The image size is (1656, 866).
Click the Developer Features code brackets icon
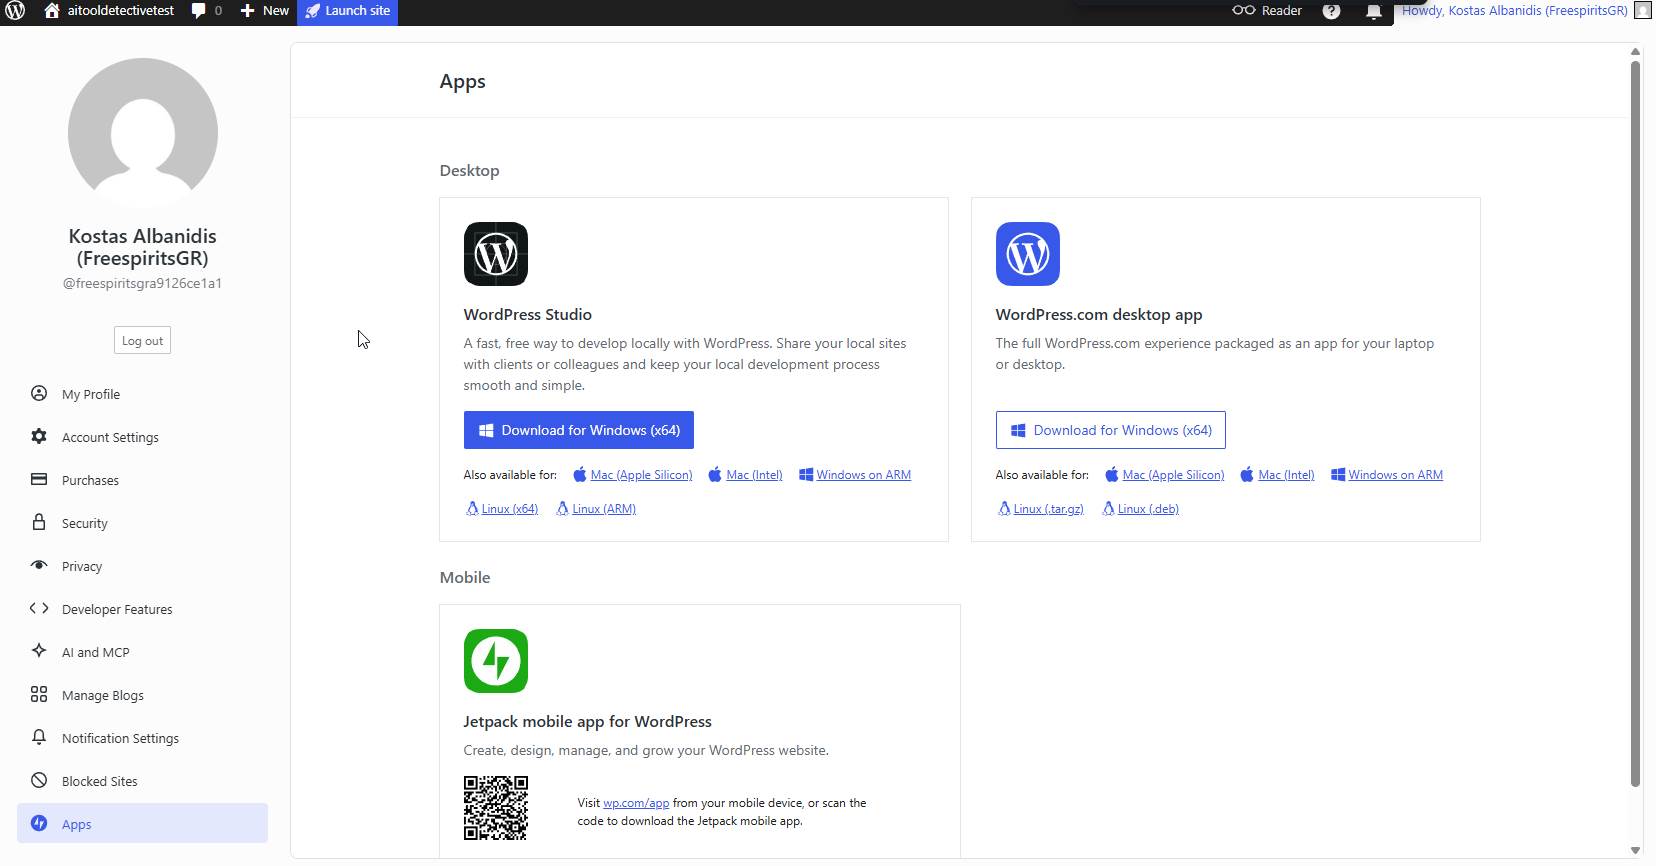[39, 608]
